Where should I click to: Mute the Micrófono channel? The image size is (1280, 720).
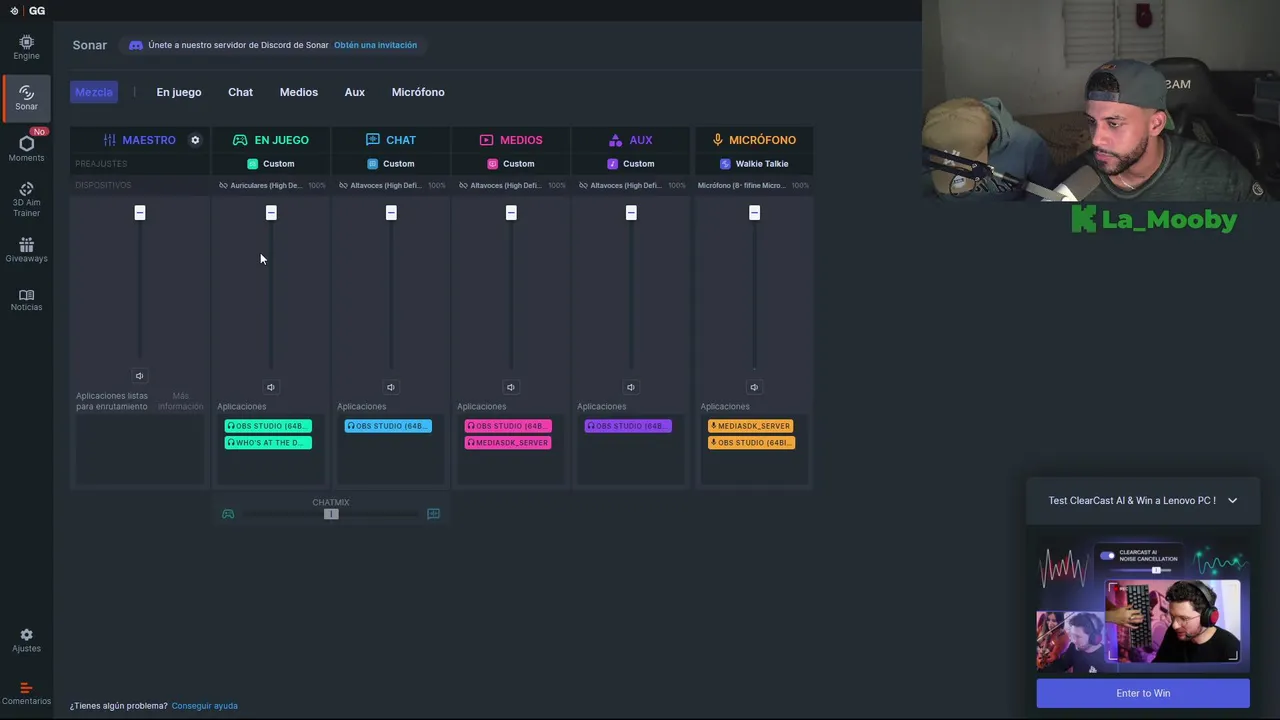(x=754, y=387)
